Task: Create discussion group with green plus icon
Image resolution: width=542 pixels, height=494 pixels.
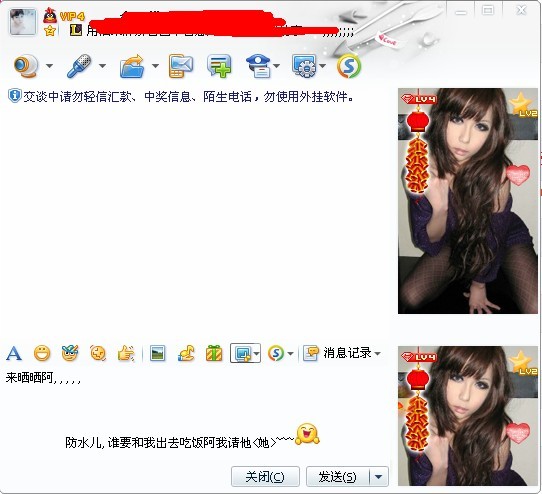Action: tap(219, 66)
